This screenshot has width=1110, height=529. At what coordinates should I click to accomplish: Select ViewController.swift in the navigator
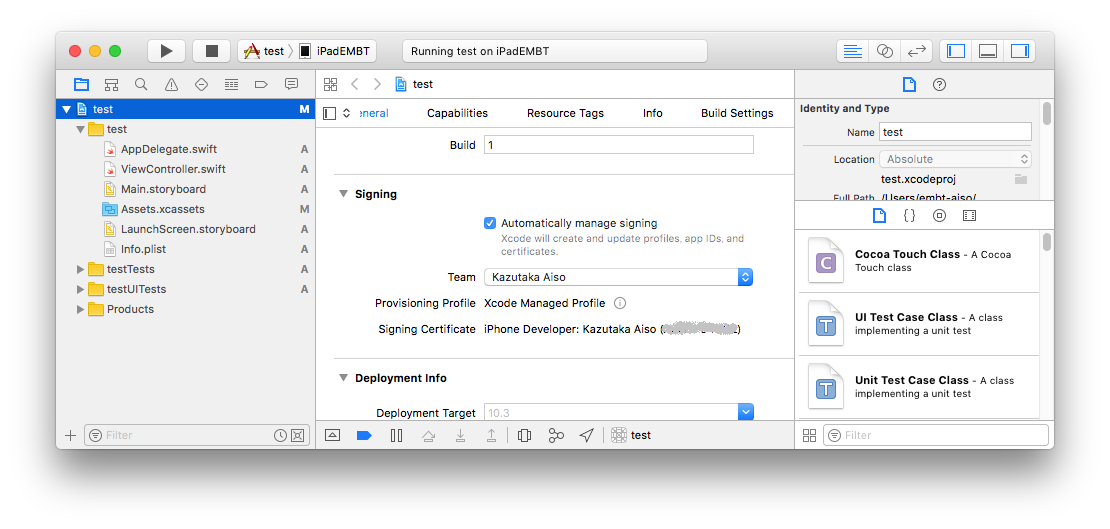(x=173, y=169)
